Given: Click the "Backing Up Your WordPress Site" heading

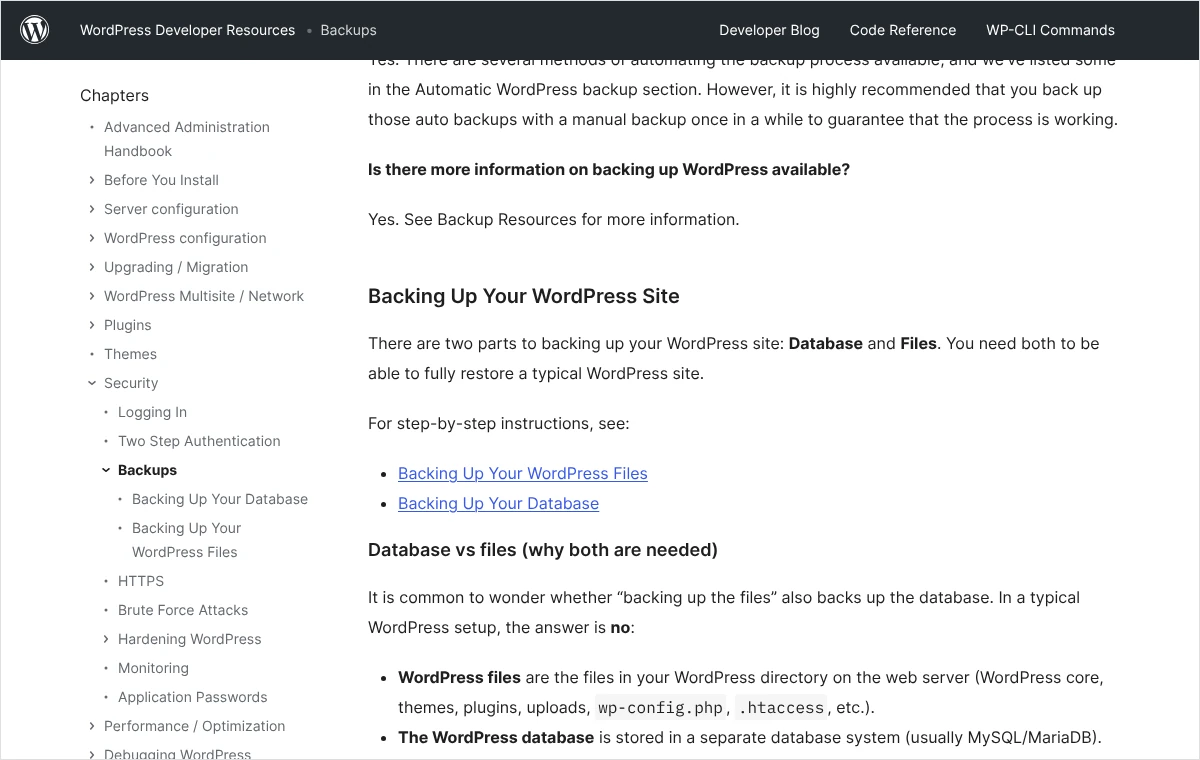Looking at the screenshot, I should click(x=524, y=296).
